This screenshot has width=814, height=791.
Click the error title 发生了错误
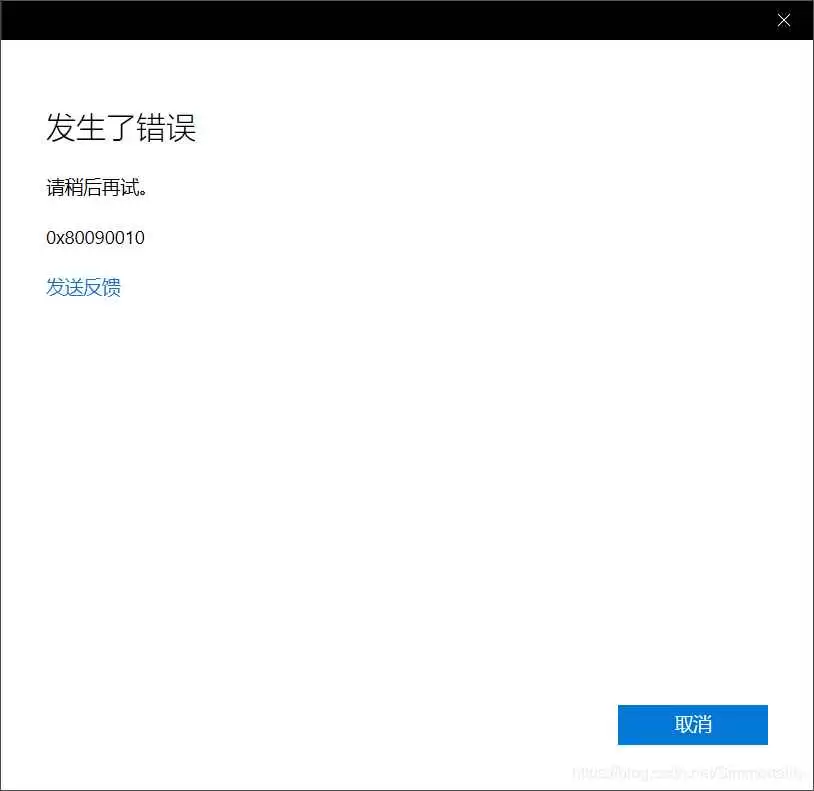tap(120, 129)
